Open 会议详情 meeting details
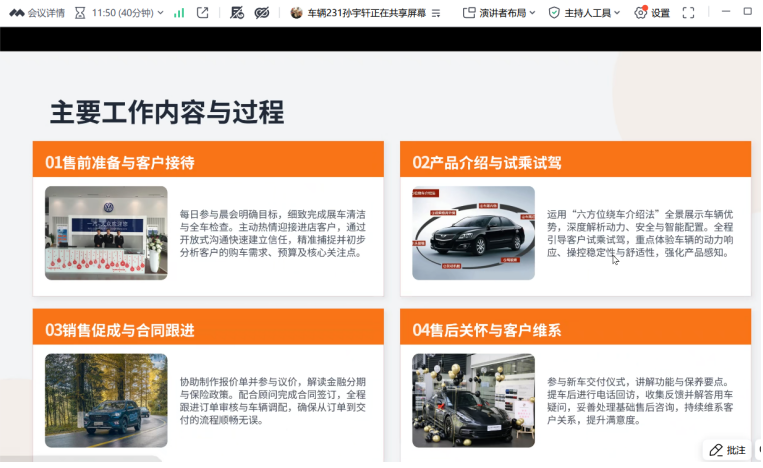 click(46, 13)
